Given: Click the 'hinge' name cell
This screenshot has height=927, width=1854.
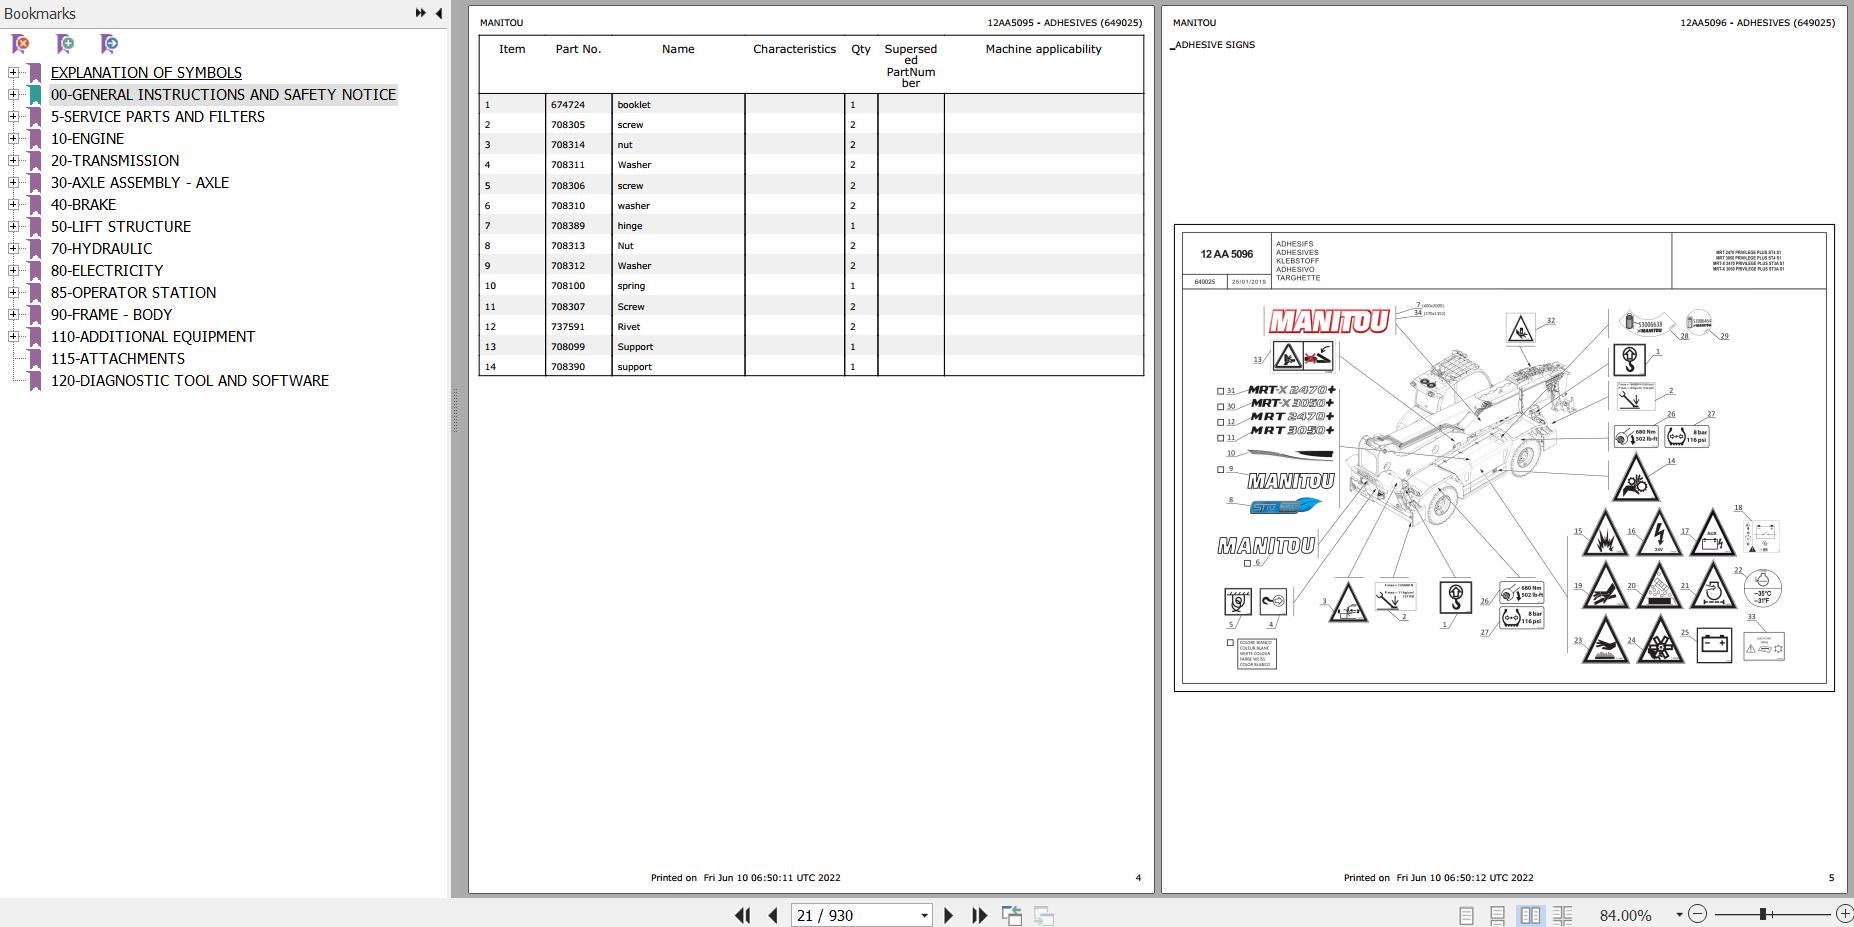Looking at the screenshot, I should point(630,226).
